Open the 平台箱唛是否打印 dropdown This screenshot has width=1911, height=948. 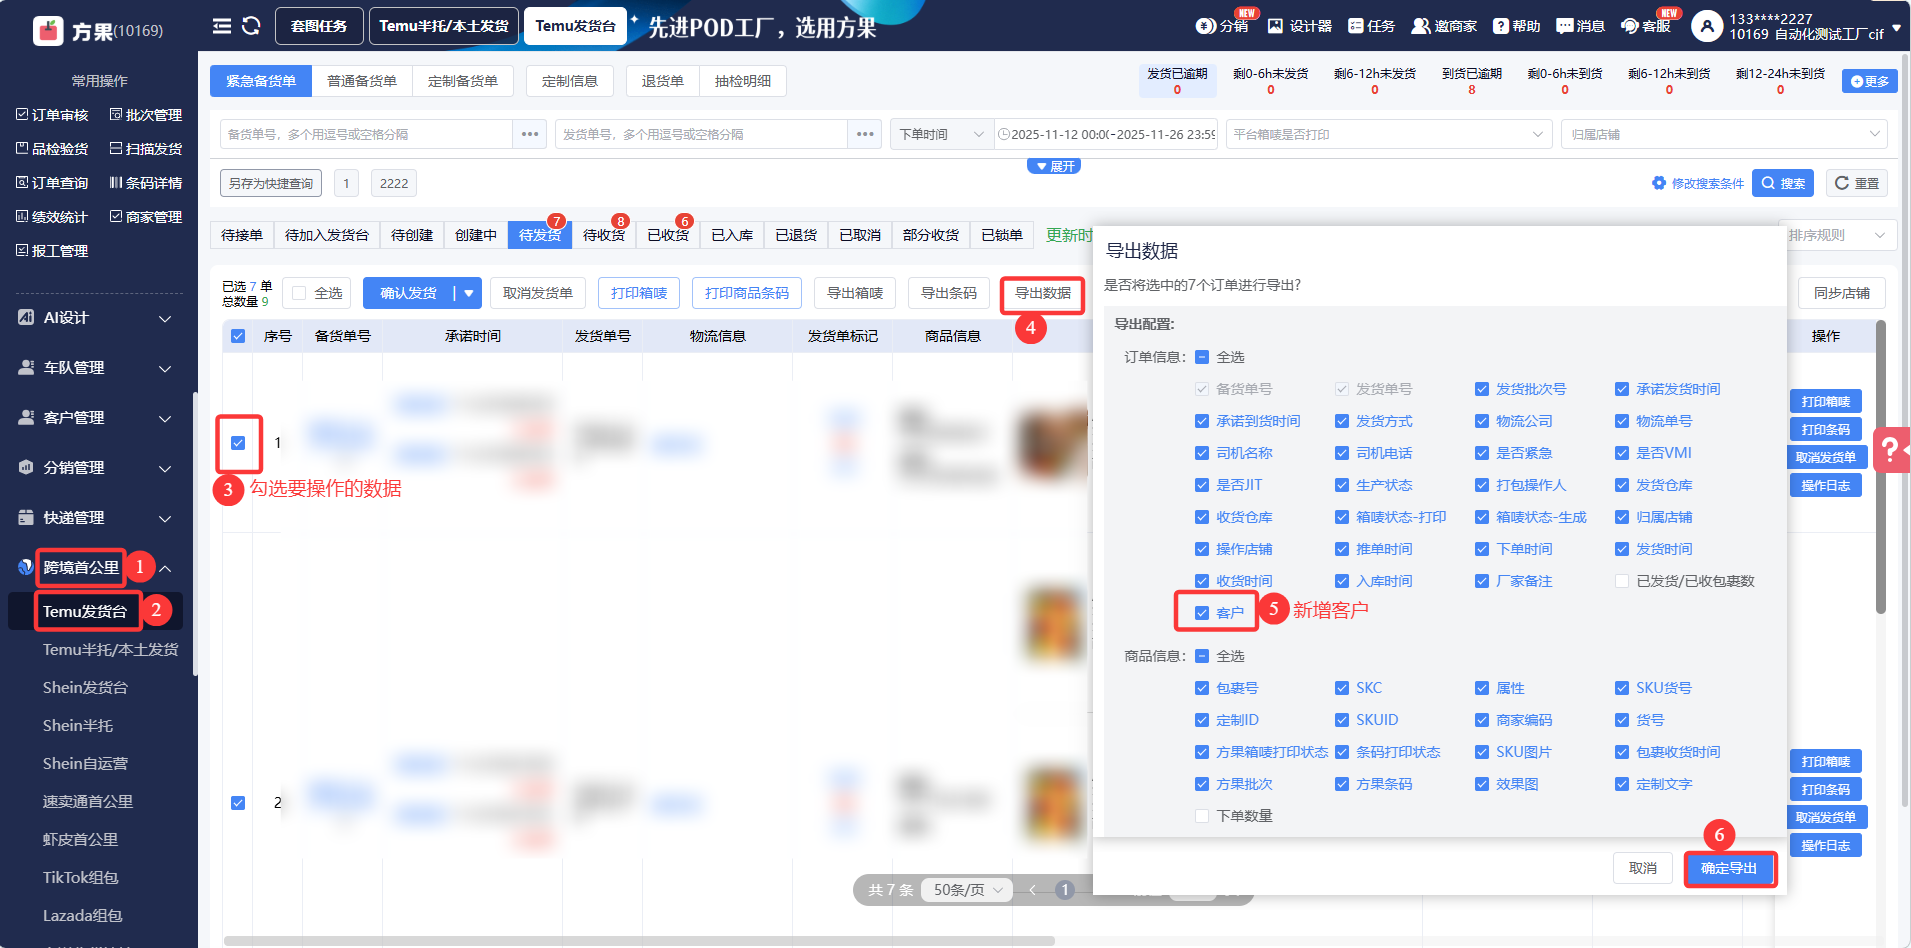1388,134
